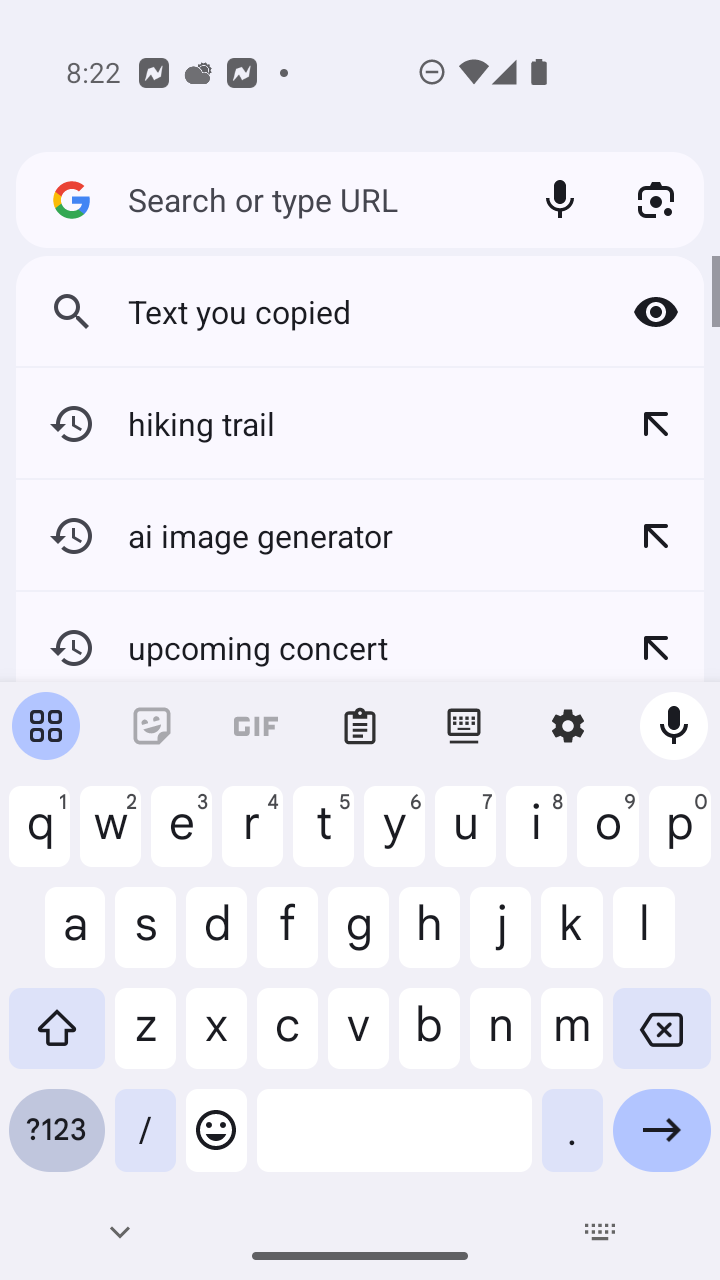This screenshot has height=1280, width=720.
Task: Switch to ?123 symbols keyboard
Action: click(57, 1130)
